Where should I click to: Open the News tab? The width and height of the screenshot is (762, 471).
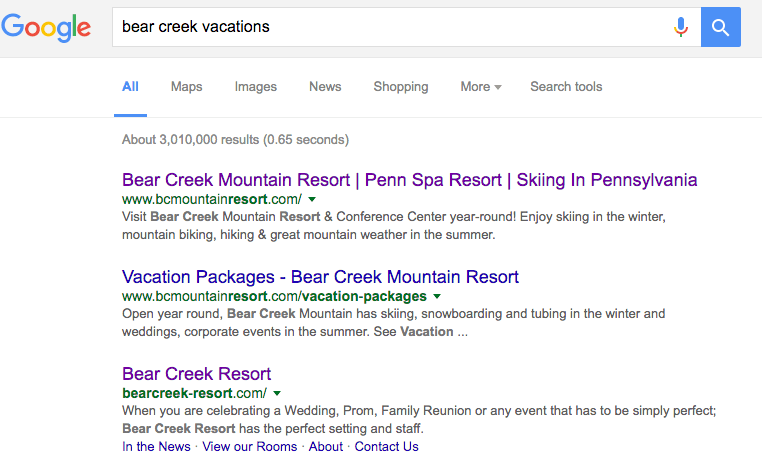pos(325,87)
